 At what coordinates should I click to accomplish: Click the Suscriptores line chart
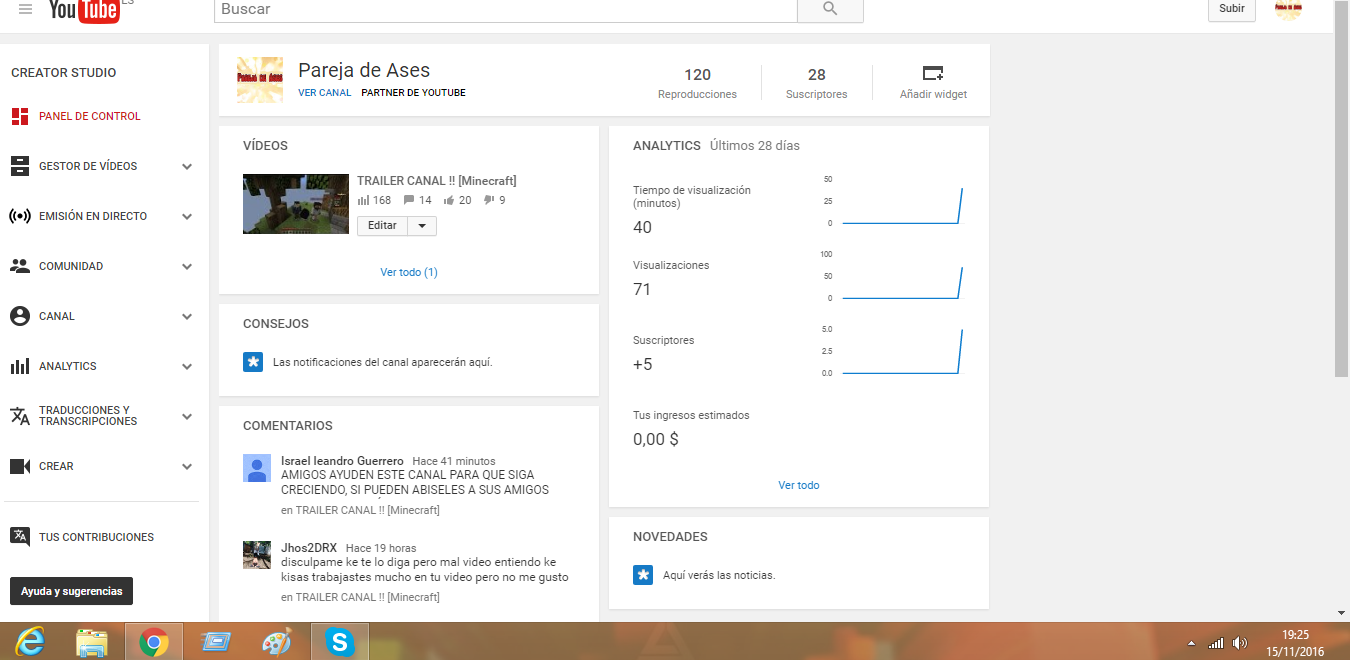tap(902, 352)
